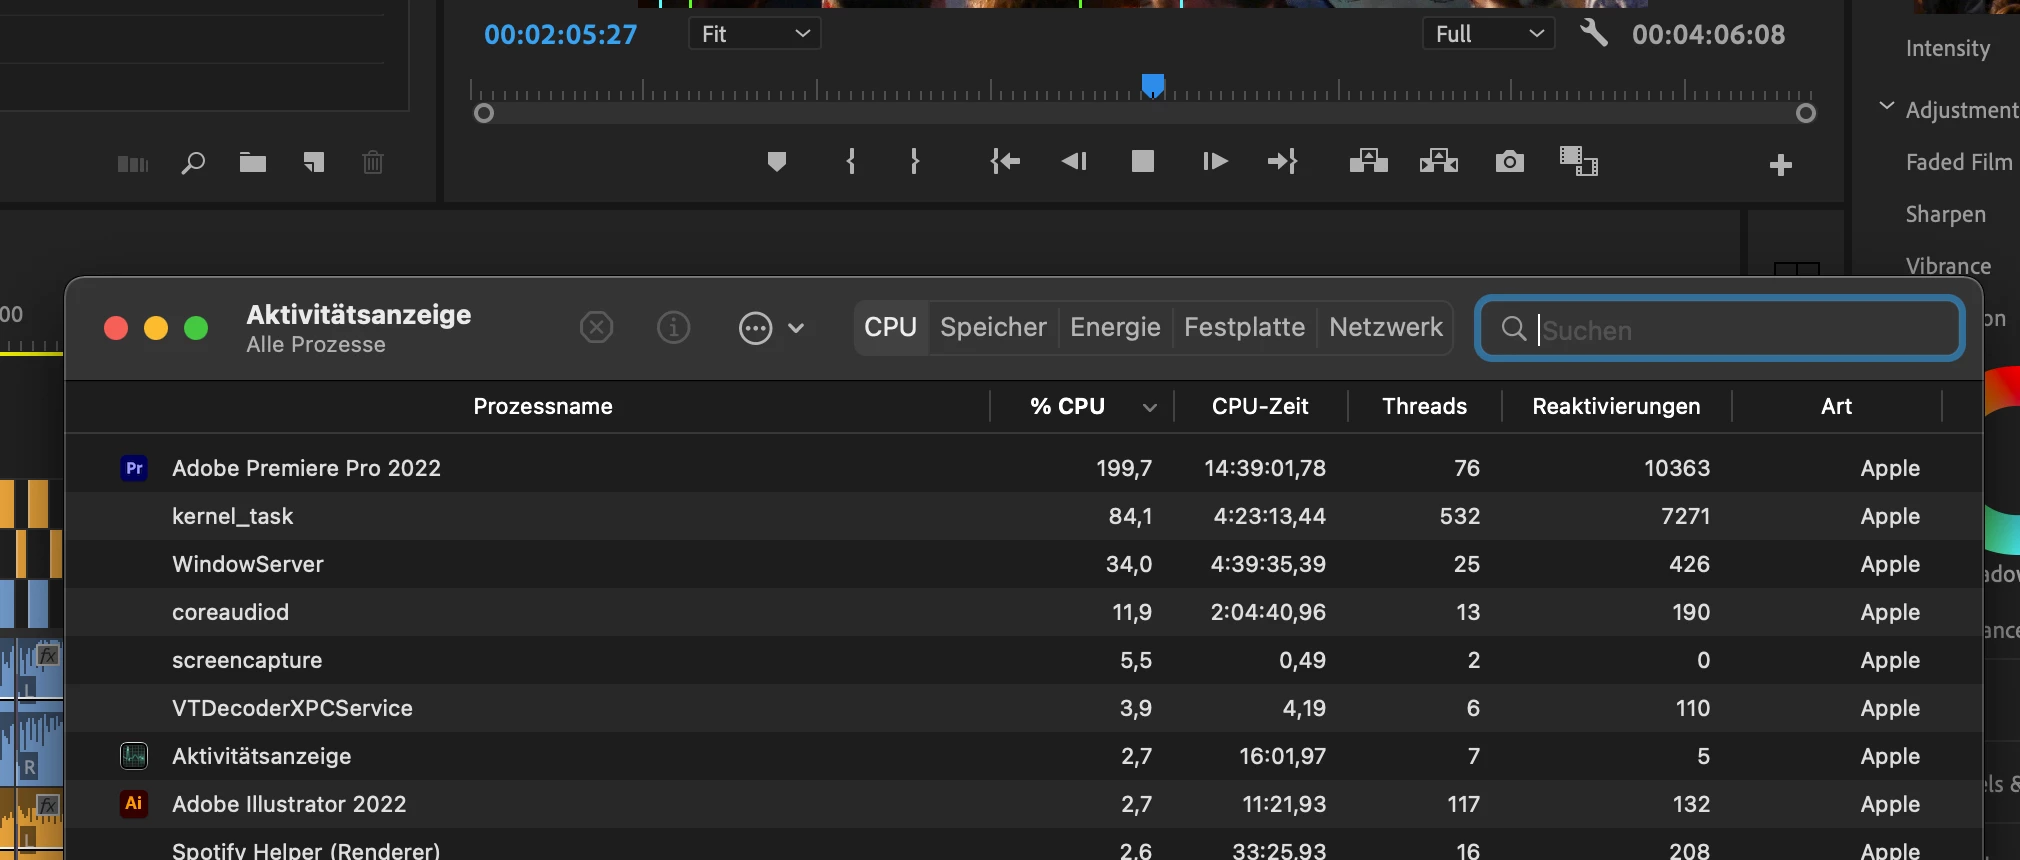
Task: Stop playback in Premiere monitor
Action: tap(1143, 161)
